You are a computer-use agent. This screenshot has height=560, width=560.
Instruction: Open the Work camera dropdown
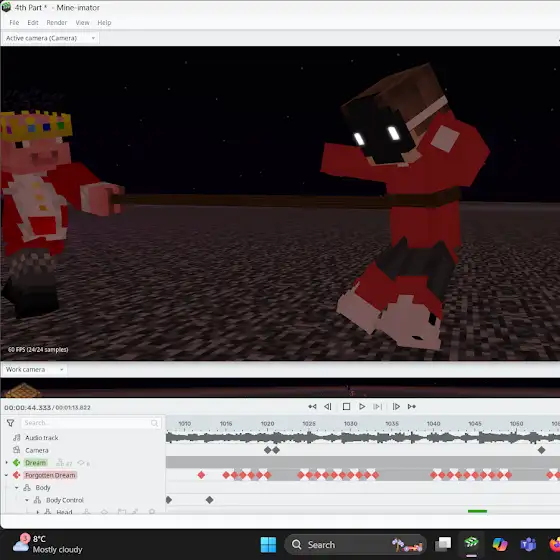tap(34, 369)
